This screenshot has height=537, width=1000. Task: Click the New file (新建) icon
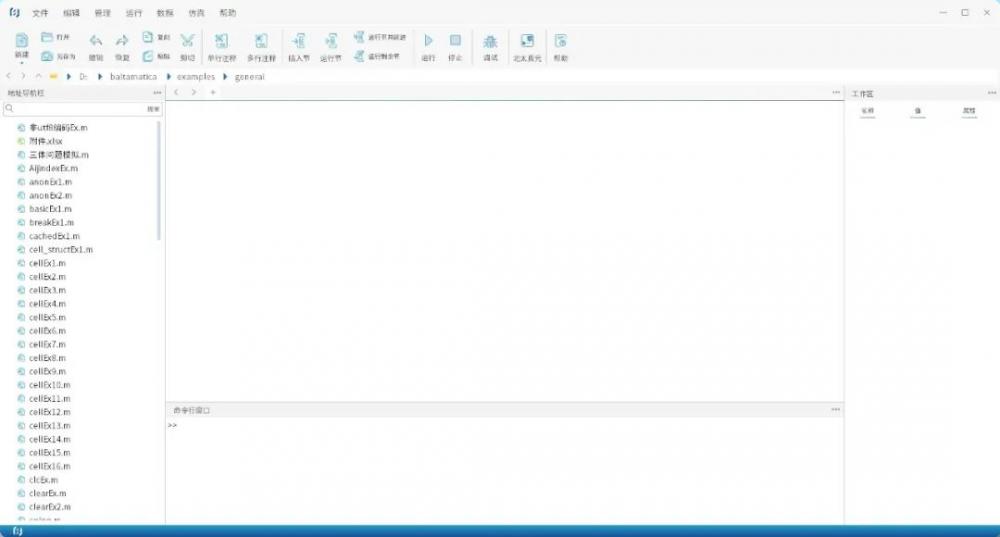pyautogui.click(x=21, y=41)
